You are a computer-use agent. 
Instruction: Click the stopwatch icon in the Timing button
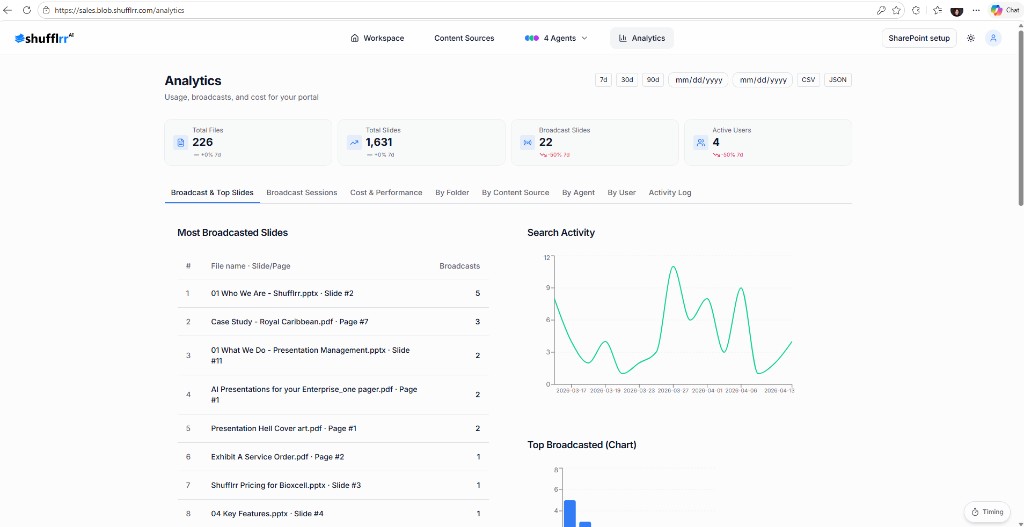click(x=975, y=512)
